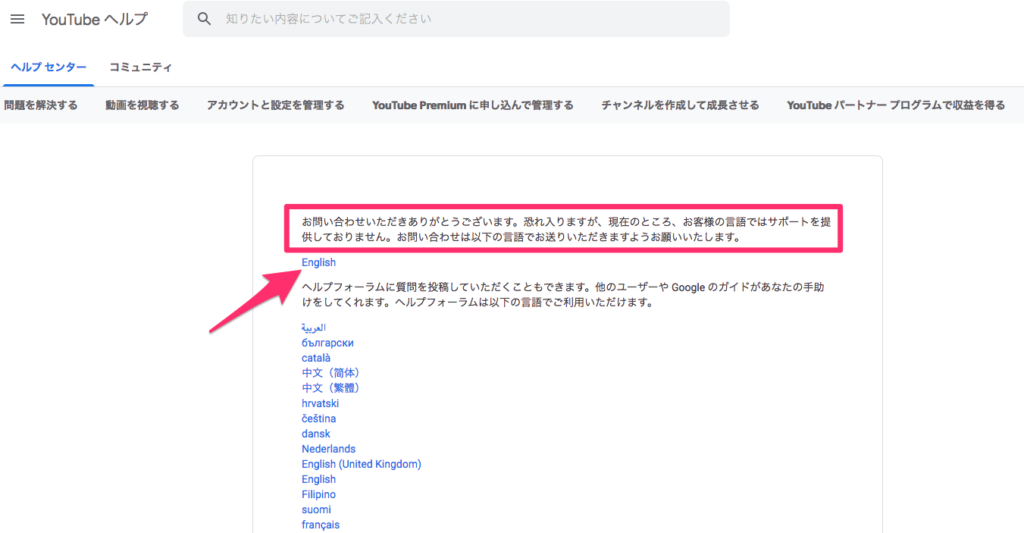Open the チャンネルを作成して成長させる menu
Image resolution: width=1024 pixels, height=533 pixels.
point(680,105)
